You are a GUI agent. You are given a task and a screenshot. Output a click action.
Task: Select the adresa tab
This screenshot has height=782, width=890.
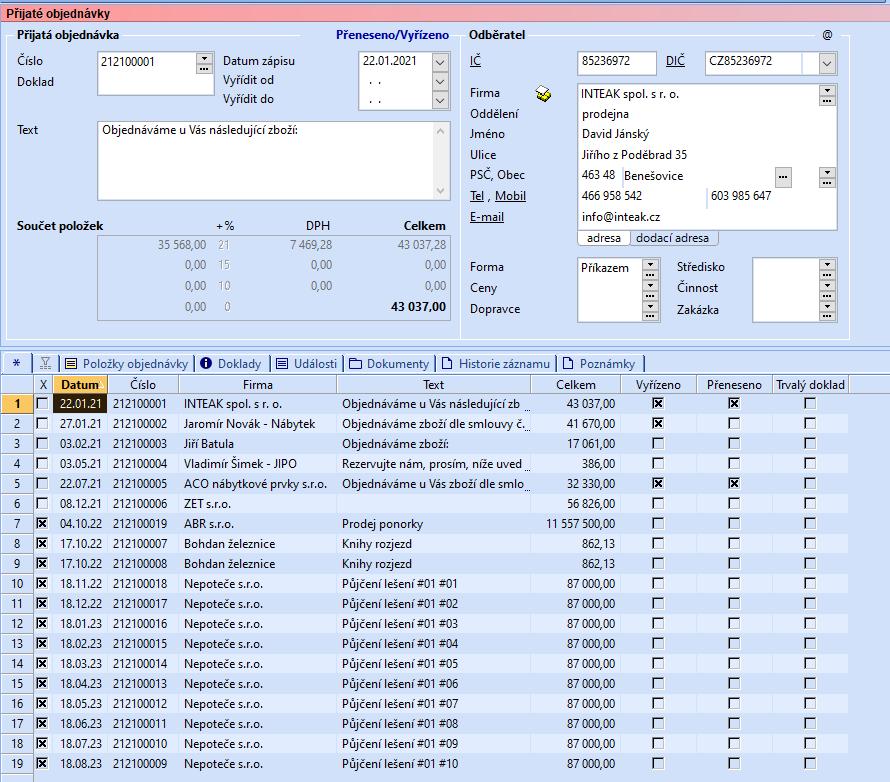coord(603,238)
